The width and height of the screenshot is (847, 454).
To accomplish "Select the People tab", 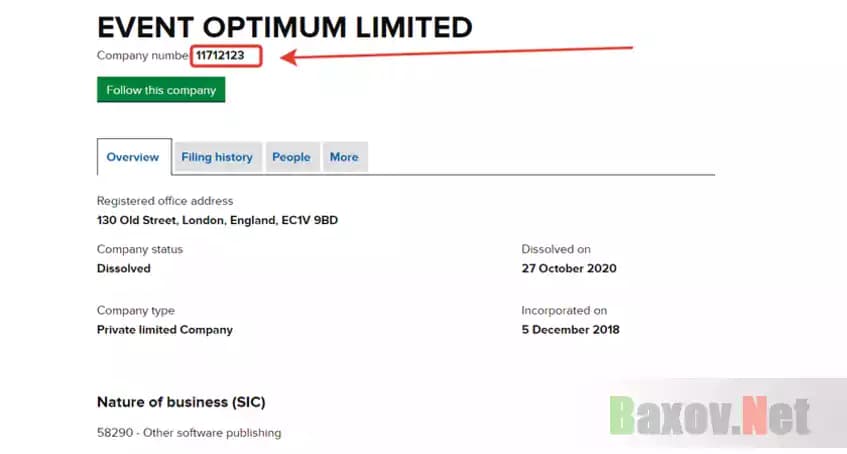I will pyautogui.click(x=291, y=157).
